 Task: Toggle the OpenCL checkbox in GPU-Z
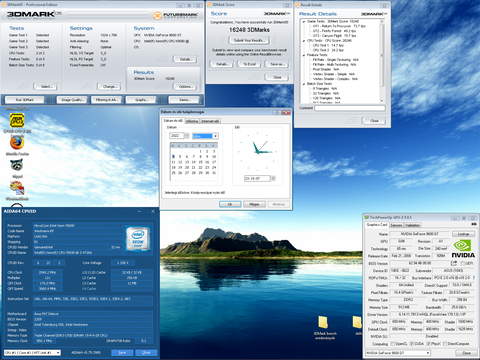click(x=393, y=344)
